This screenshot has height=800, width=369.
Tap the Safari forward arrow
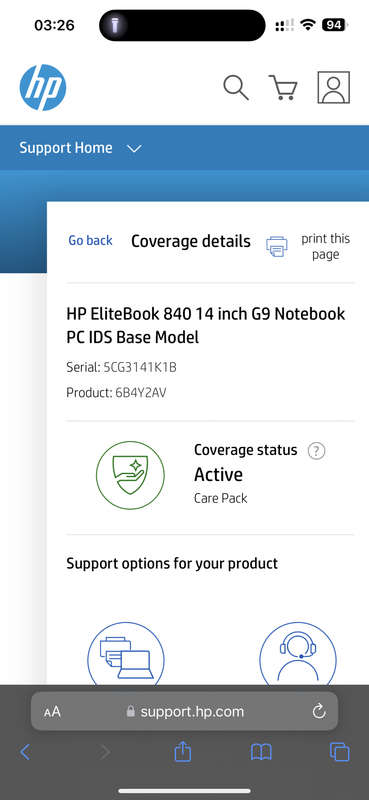point(105,752)
